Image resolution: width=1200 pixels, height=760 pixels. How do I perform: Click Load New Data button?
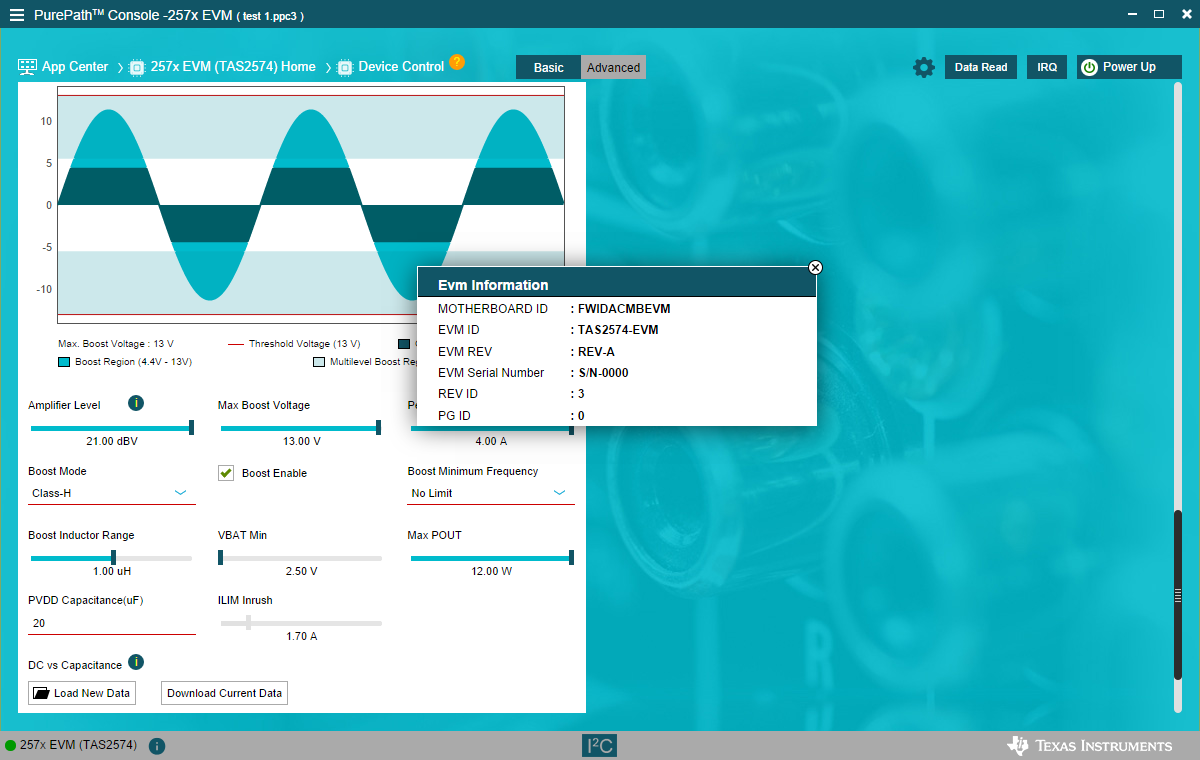(82, 693)
